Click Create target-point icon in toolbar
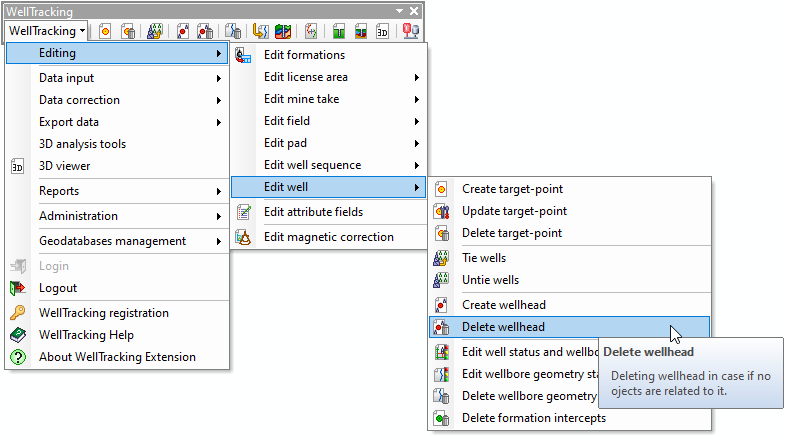Viewport: 787px width, 437px height. coord(105,32)
